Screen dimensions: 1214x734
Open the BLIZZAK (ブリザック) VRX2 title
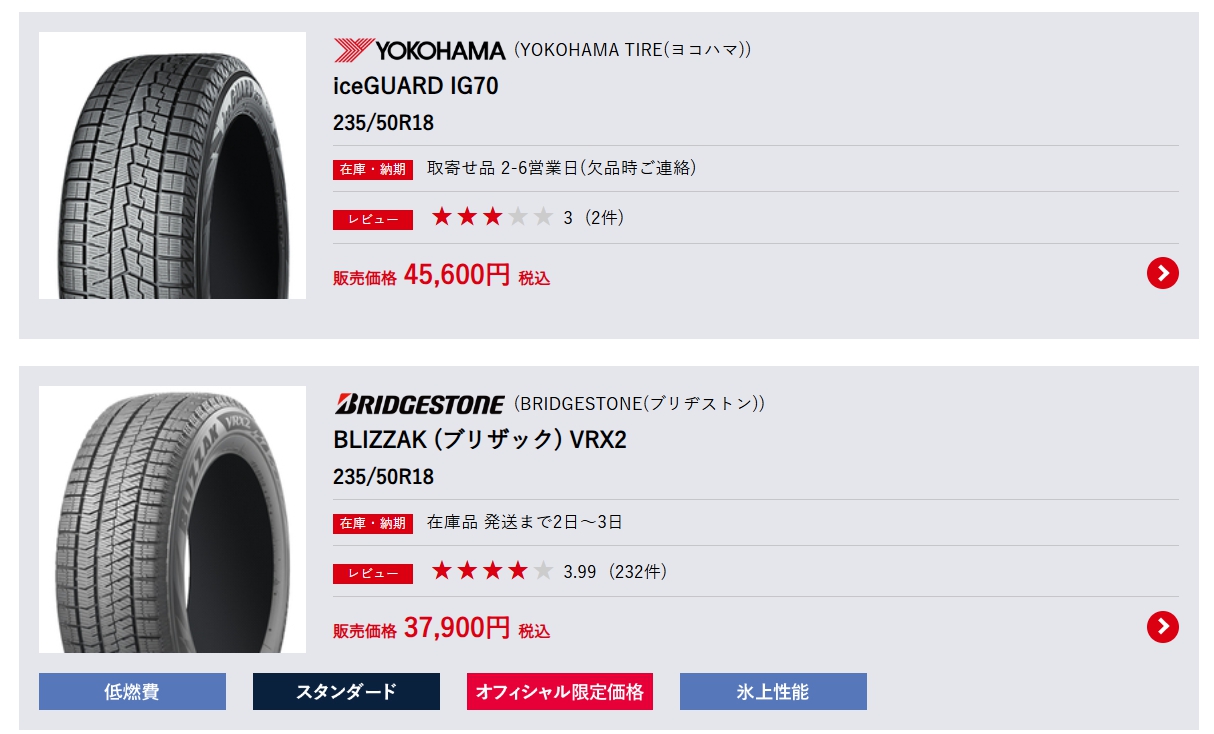pos(479,440)
